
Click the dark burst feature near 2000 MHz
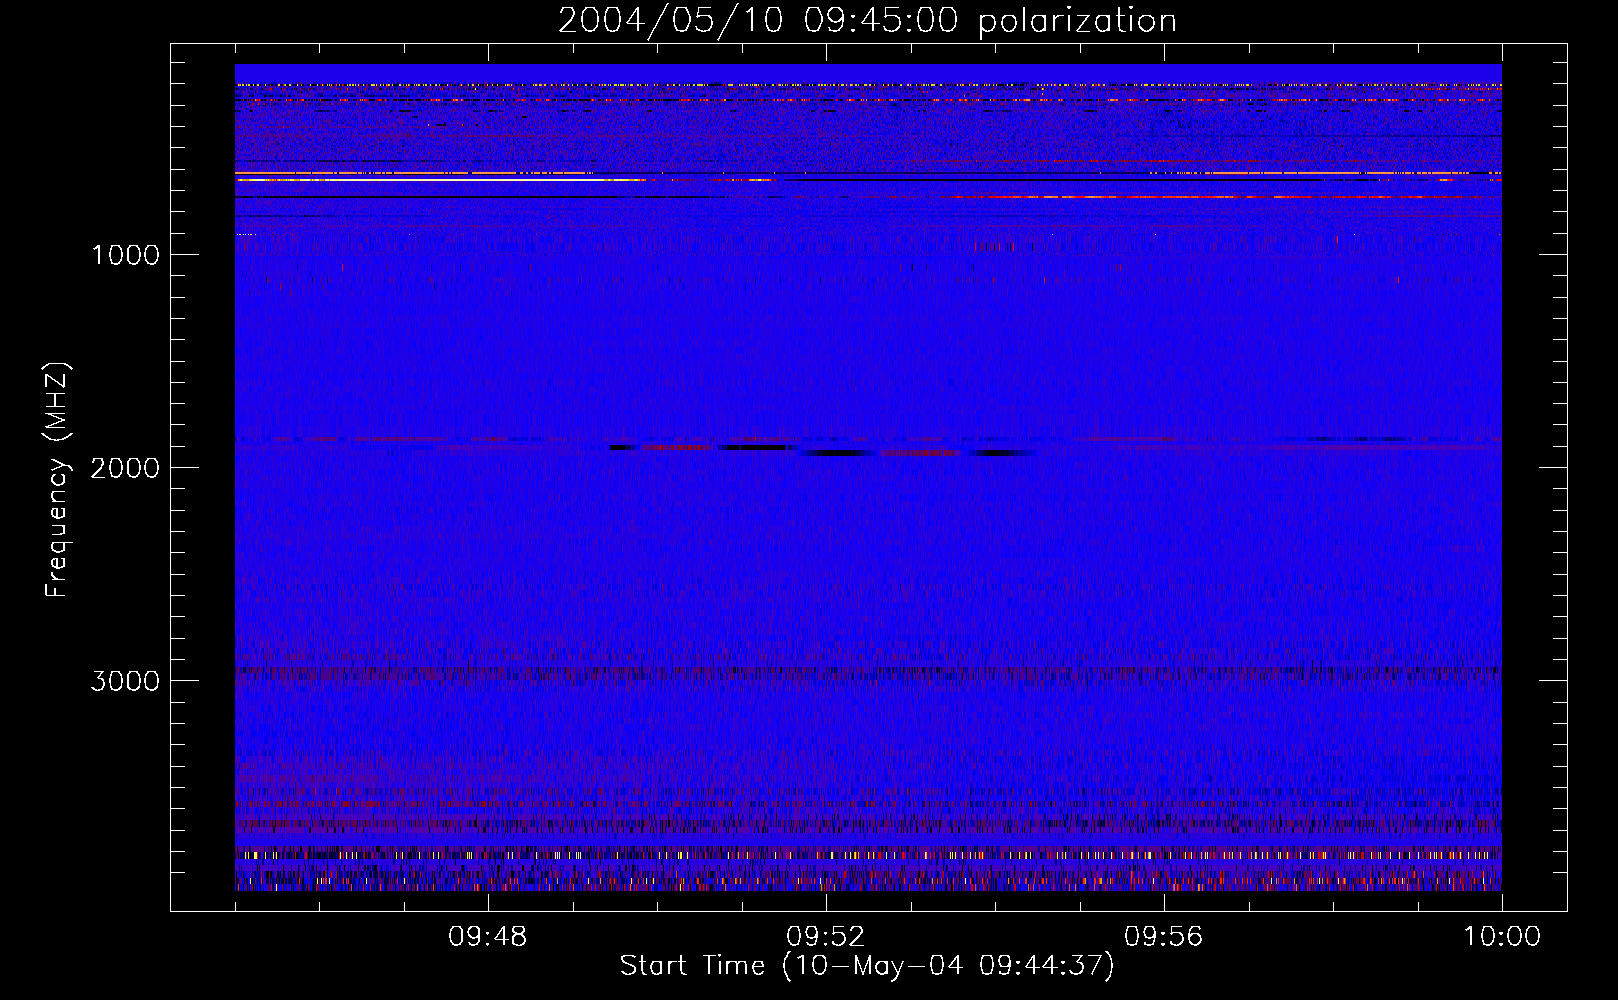pos(822,450)
